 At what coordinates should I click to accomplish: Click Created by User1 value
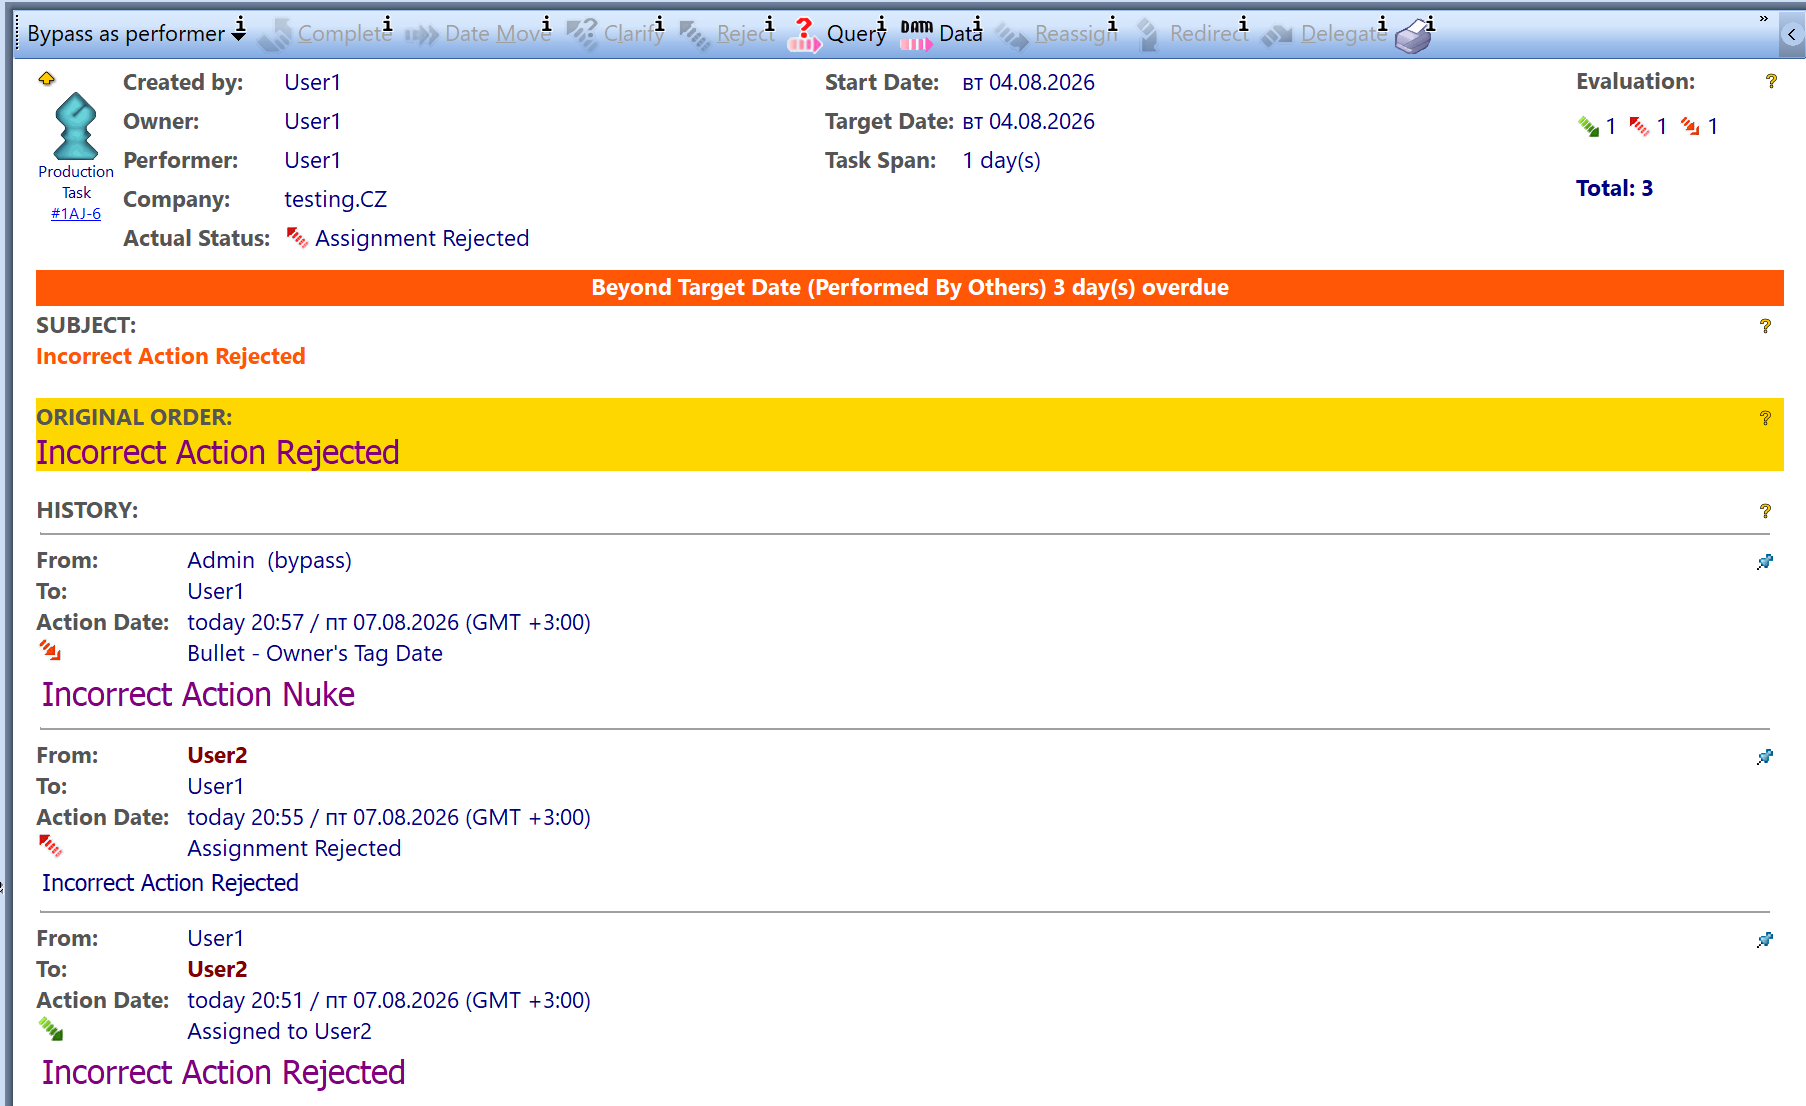pos(312,82)
